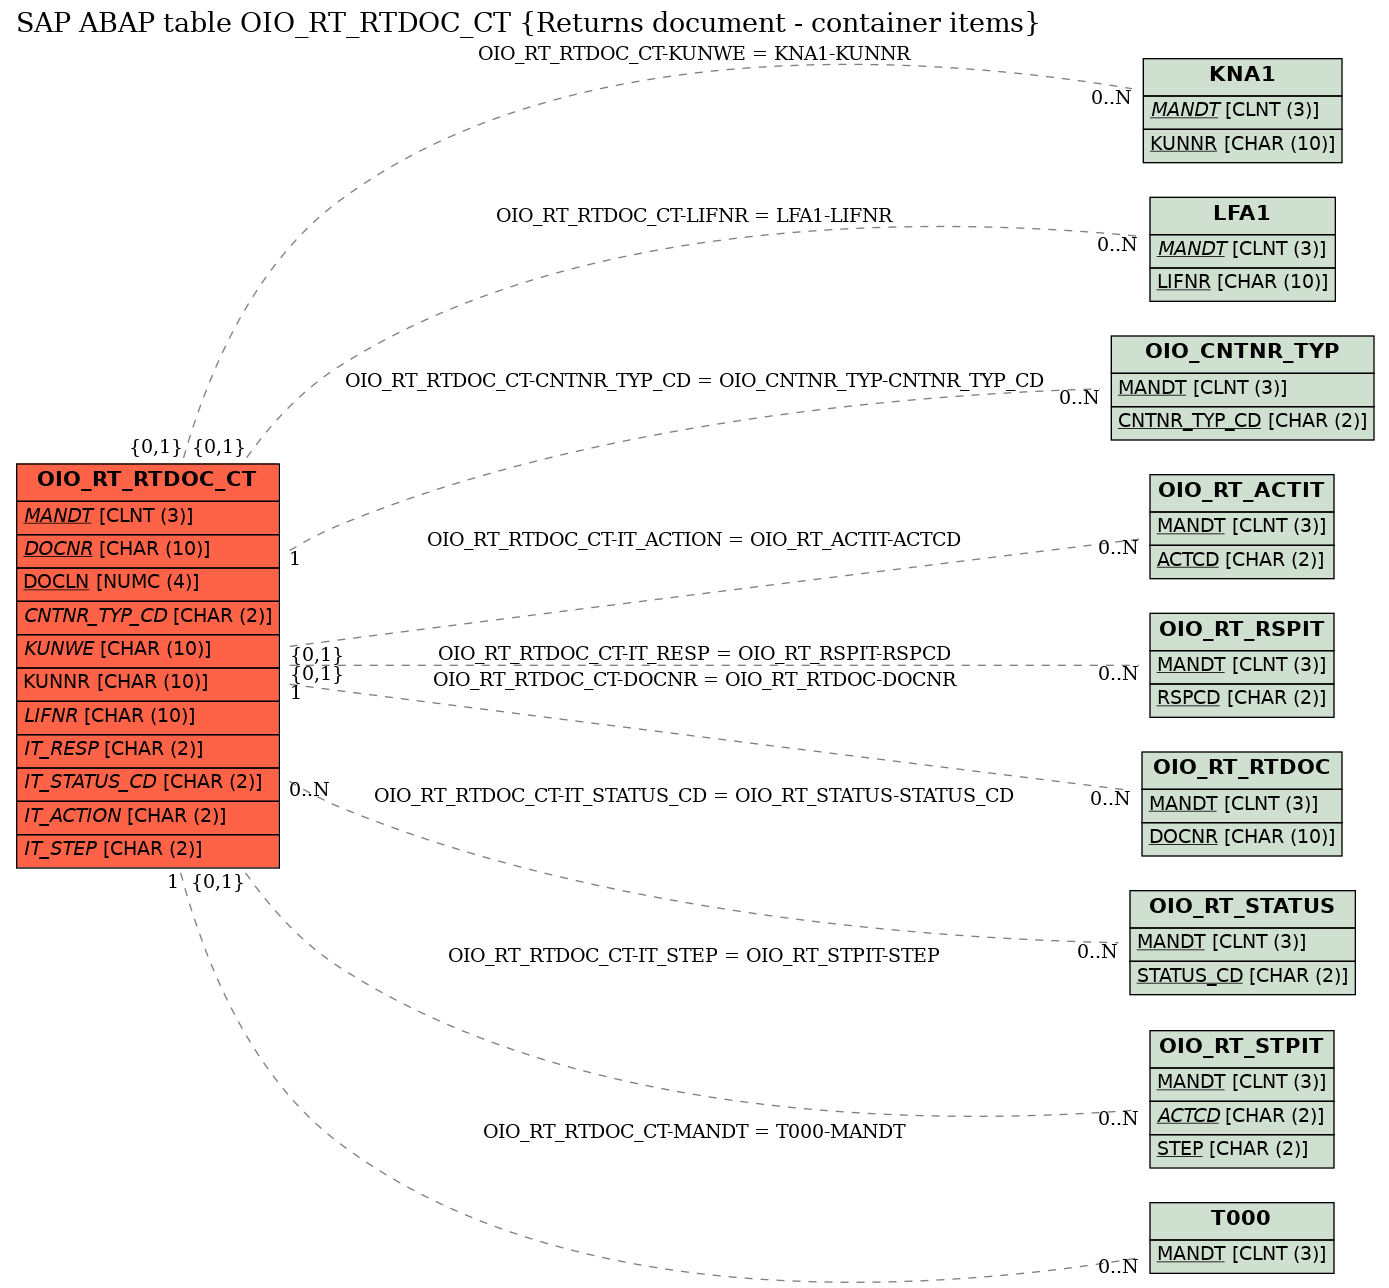The width and height of the screenshot is (1389, 1288).
Task: Open the OIO_RT_STPIT table header
Action: pos(1242,1047)
